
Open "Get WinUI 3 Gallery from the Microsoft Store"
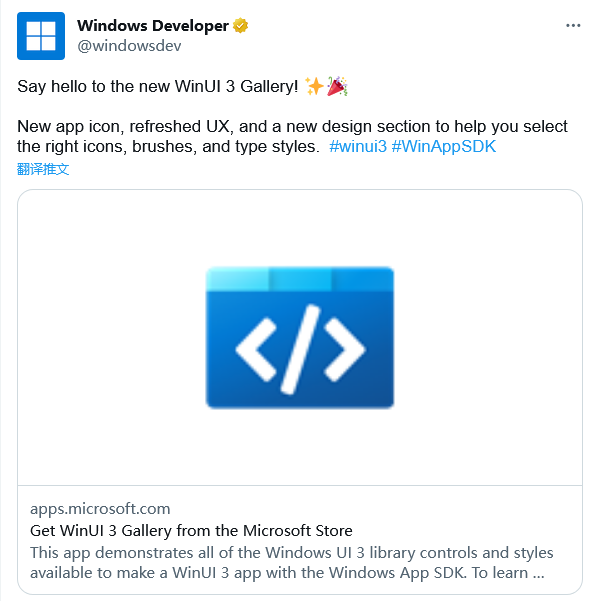(191, 530)
